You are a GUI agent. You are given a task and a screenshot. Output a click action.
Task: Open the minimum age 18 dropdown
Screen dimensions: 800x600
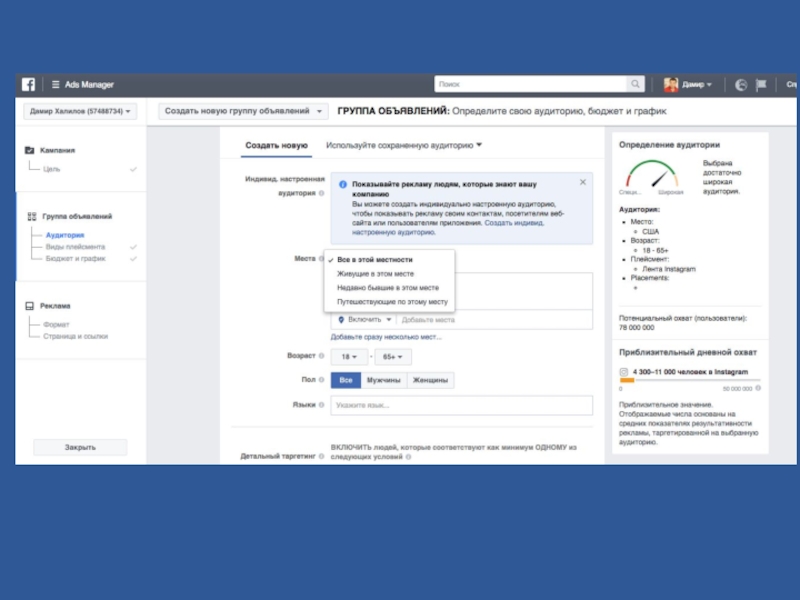(x=349, y=357)
